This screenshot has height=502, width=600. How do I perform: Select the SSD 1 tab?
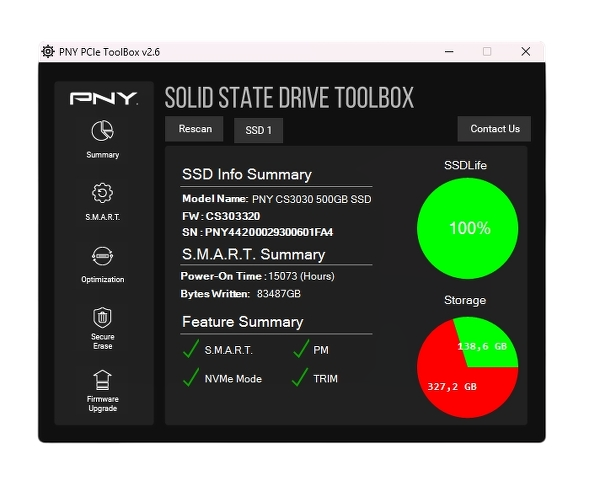click(x=258, y=130)
